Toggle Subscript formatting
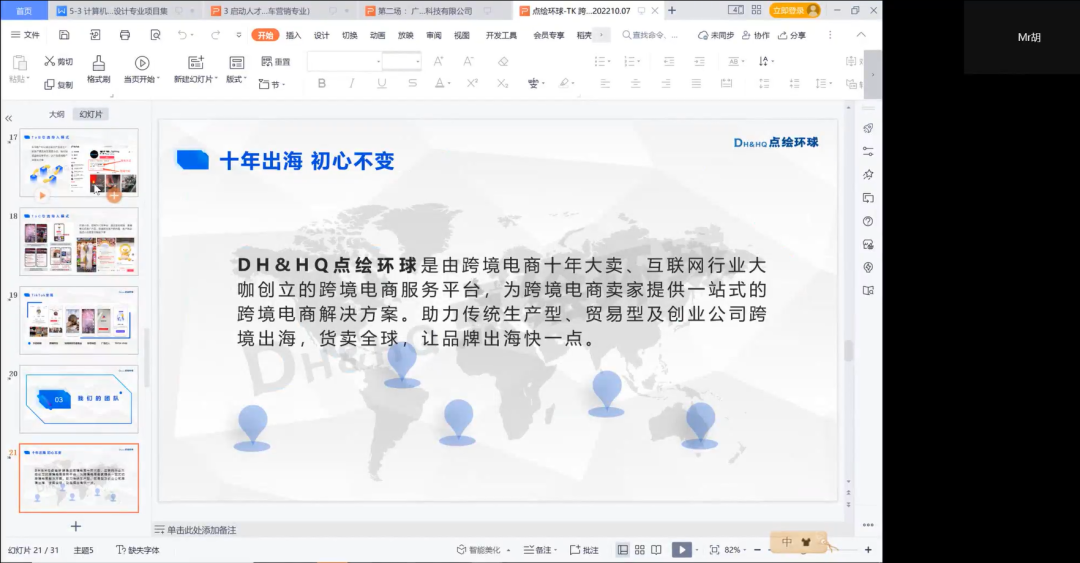Image resolution: width=1080 pixels, height=563 pixels. [x=502, y=83]
